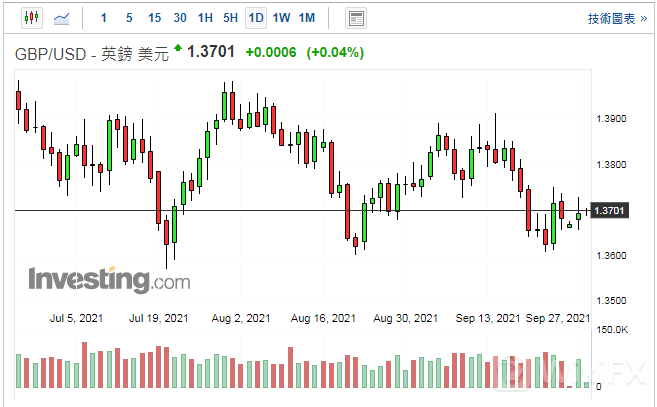The image size is (657, 407).
Task: Switch to the 30-minute interval
Action: [180, 18]
